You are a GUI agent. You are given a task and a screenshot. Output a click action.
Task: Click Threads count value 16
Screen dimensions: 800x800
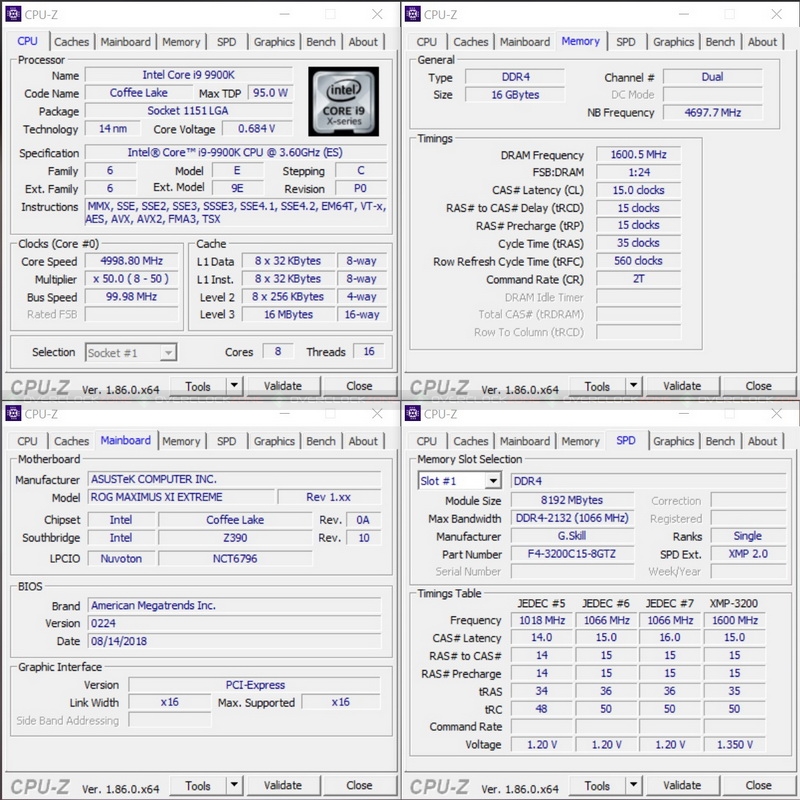(369, 352)
